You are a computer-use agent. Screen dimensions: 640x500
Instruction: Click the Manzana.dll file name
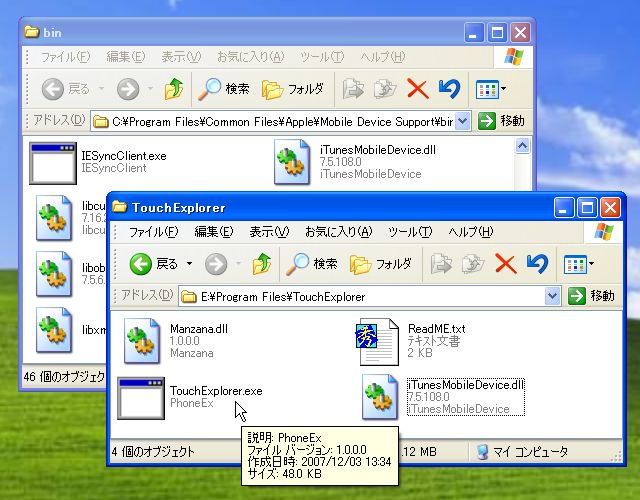[x=199, y=329]
